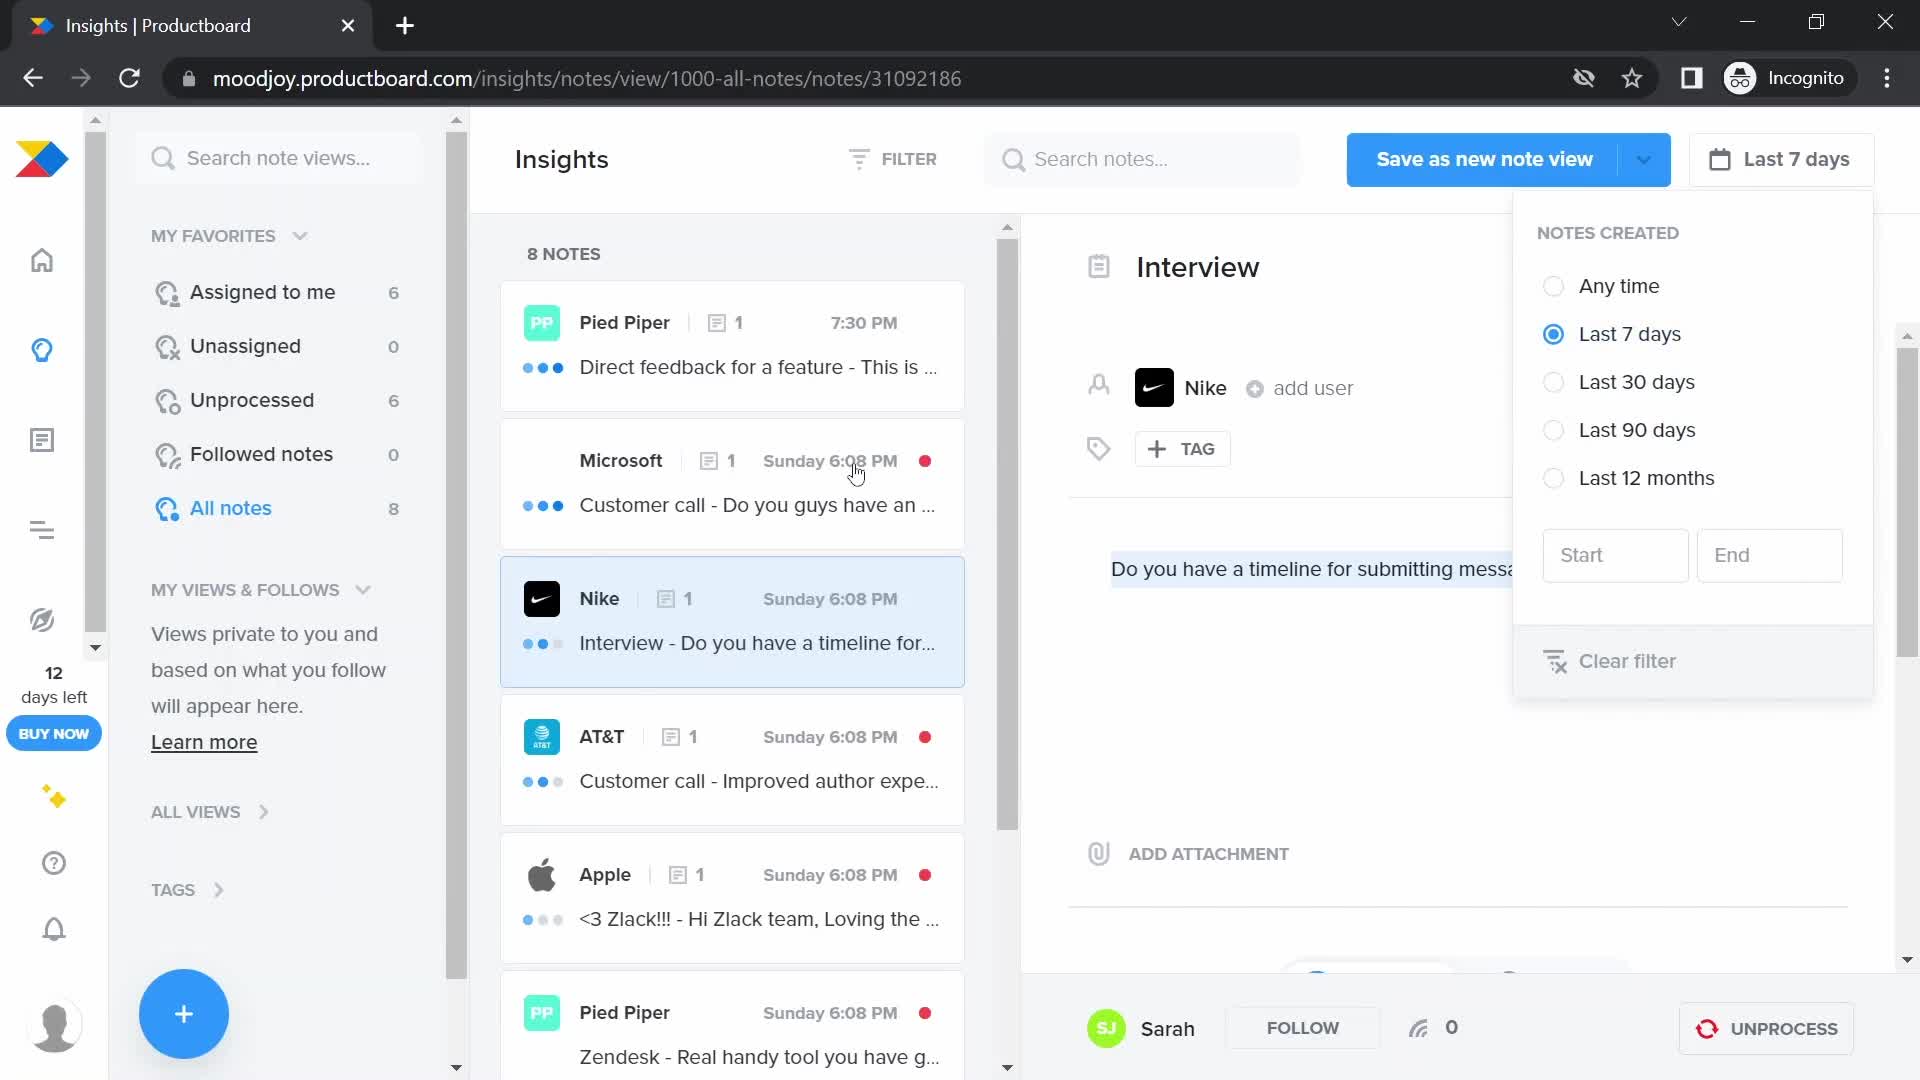
Task: Click the FILTER button
Action: [x=893, y=159]
